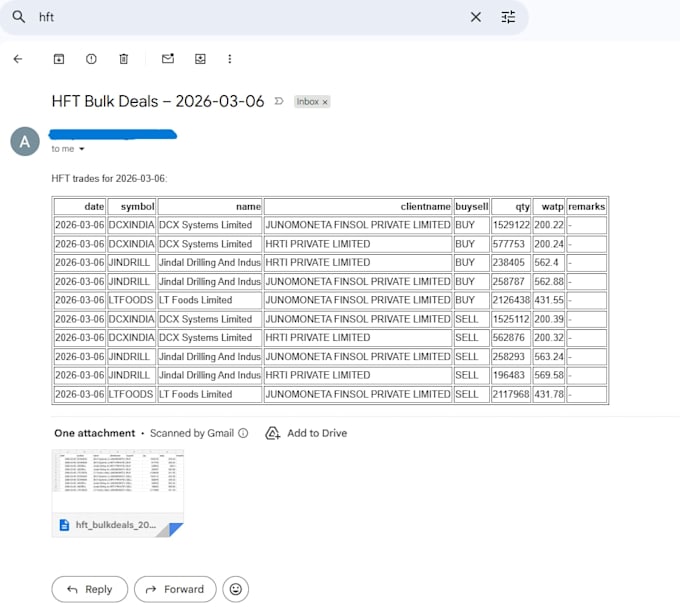Image resolution: width=680 pixels, height=612 pixels.
Task: Click the qty cell 258787
Action: (x=511, y=281)
